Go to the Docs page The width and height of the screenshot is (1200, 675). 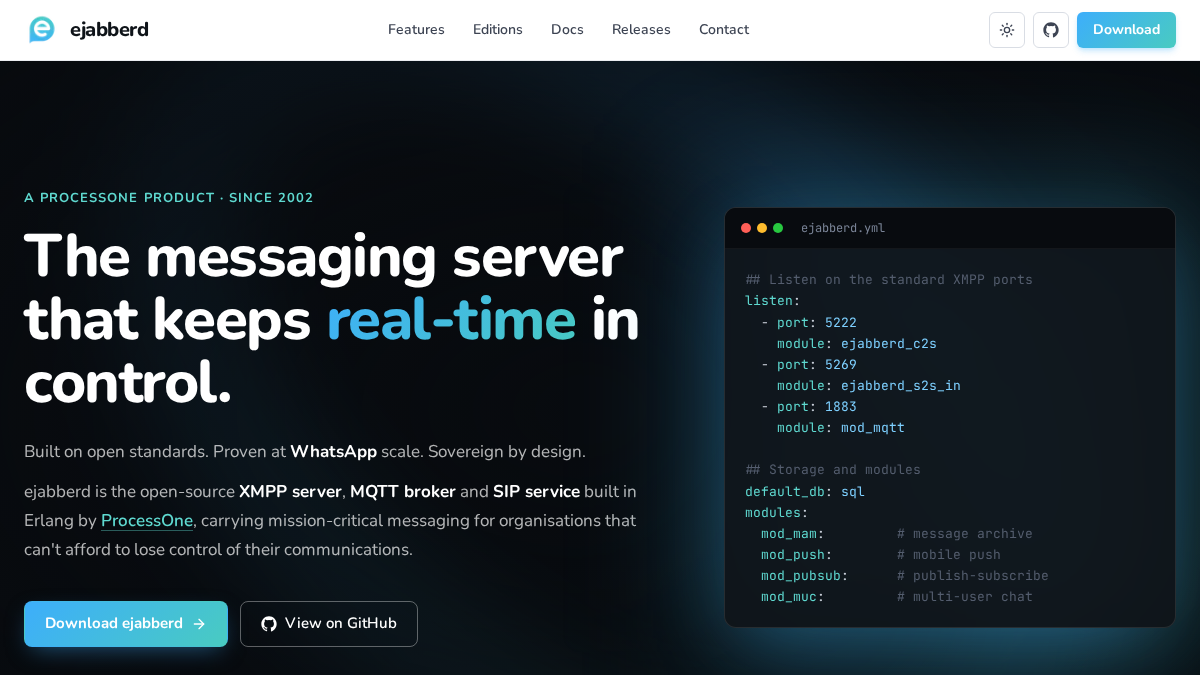pyautogui.click(x=567, y=29)
